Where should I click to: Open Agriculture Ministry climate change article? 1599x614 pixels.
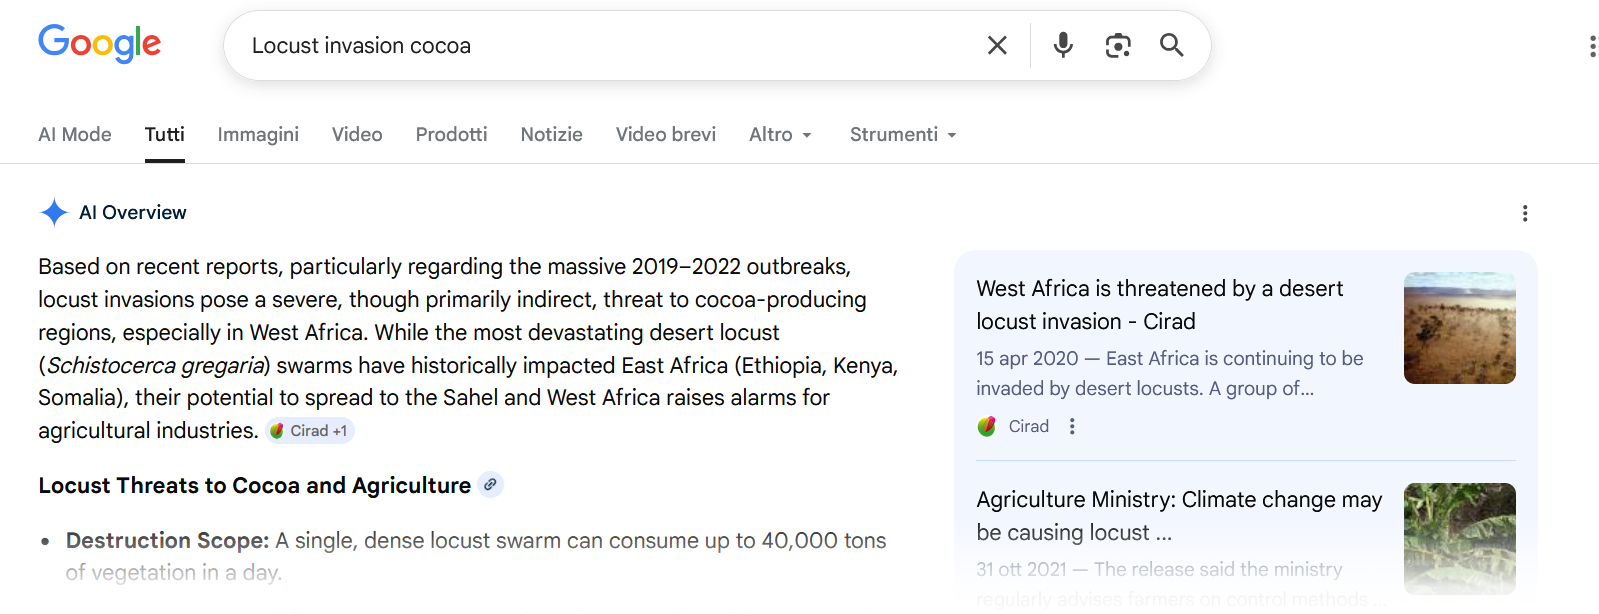(x=1178, y=515)
